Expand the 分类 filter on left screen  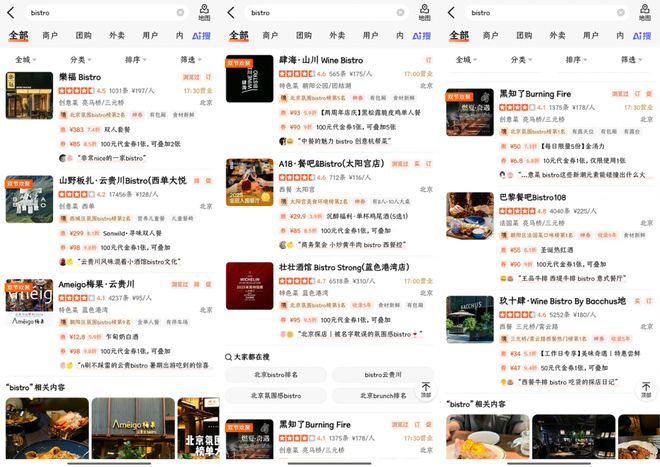(x=80, y=60)
